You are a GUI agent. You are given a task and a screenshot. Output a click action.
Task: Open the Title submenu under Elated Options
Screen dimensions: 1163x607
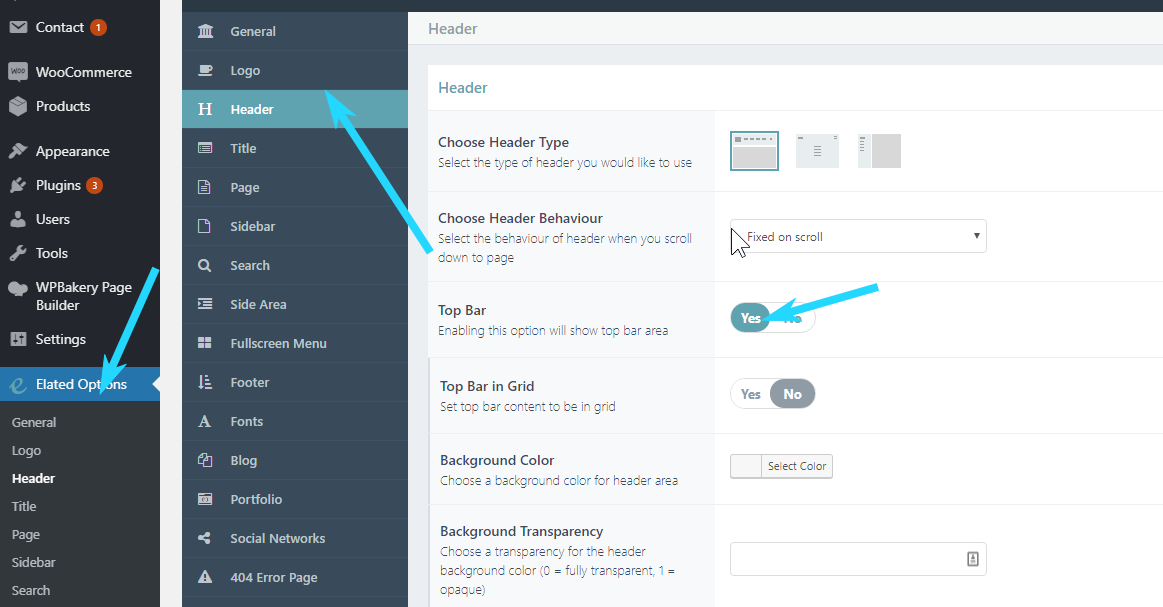(x=24, y=506)
